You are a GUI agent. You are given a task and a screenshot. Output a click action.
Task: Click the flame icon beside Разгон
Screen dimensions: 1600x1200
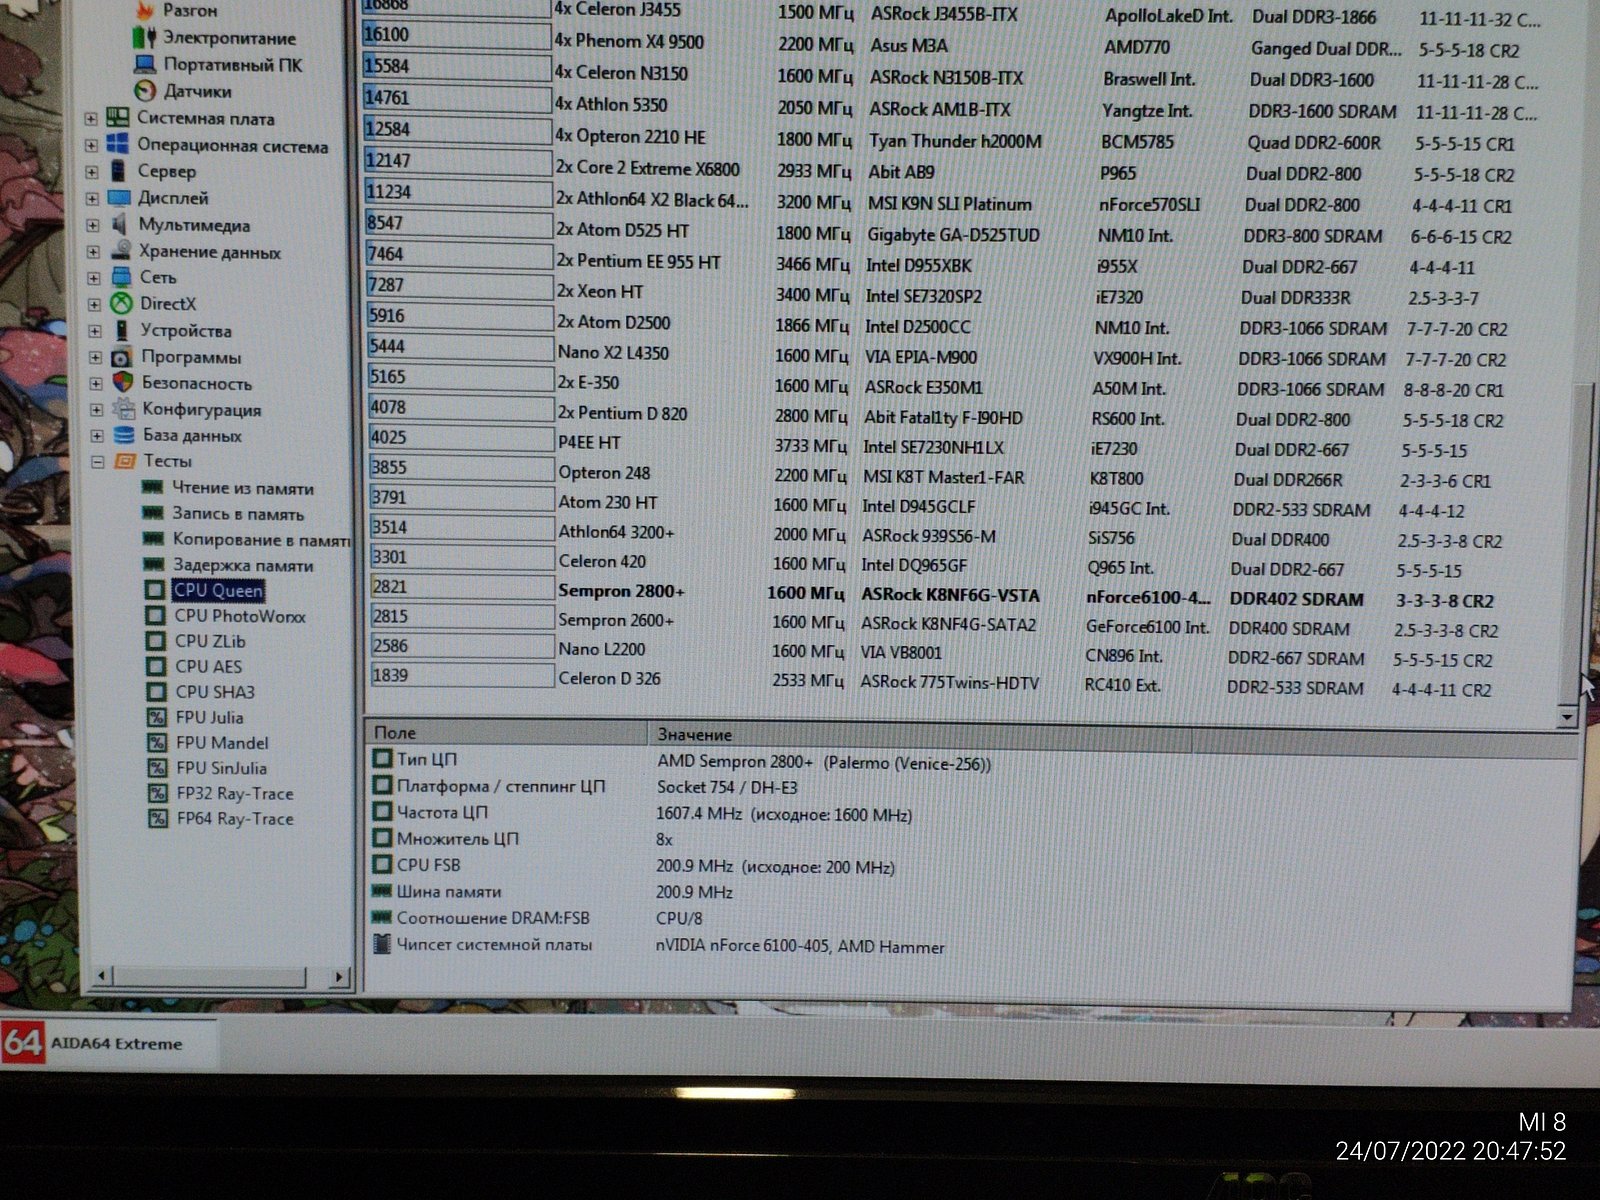145,11
